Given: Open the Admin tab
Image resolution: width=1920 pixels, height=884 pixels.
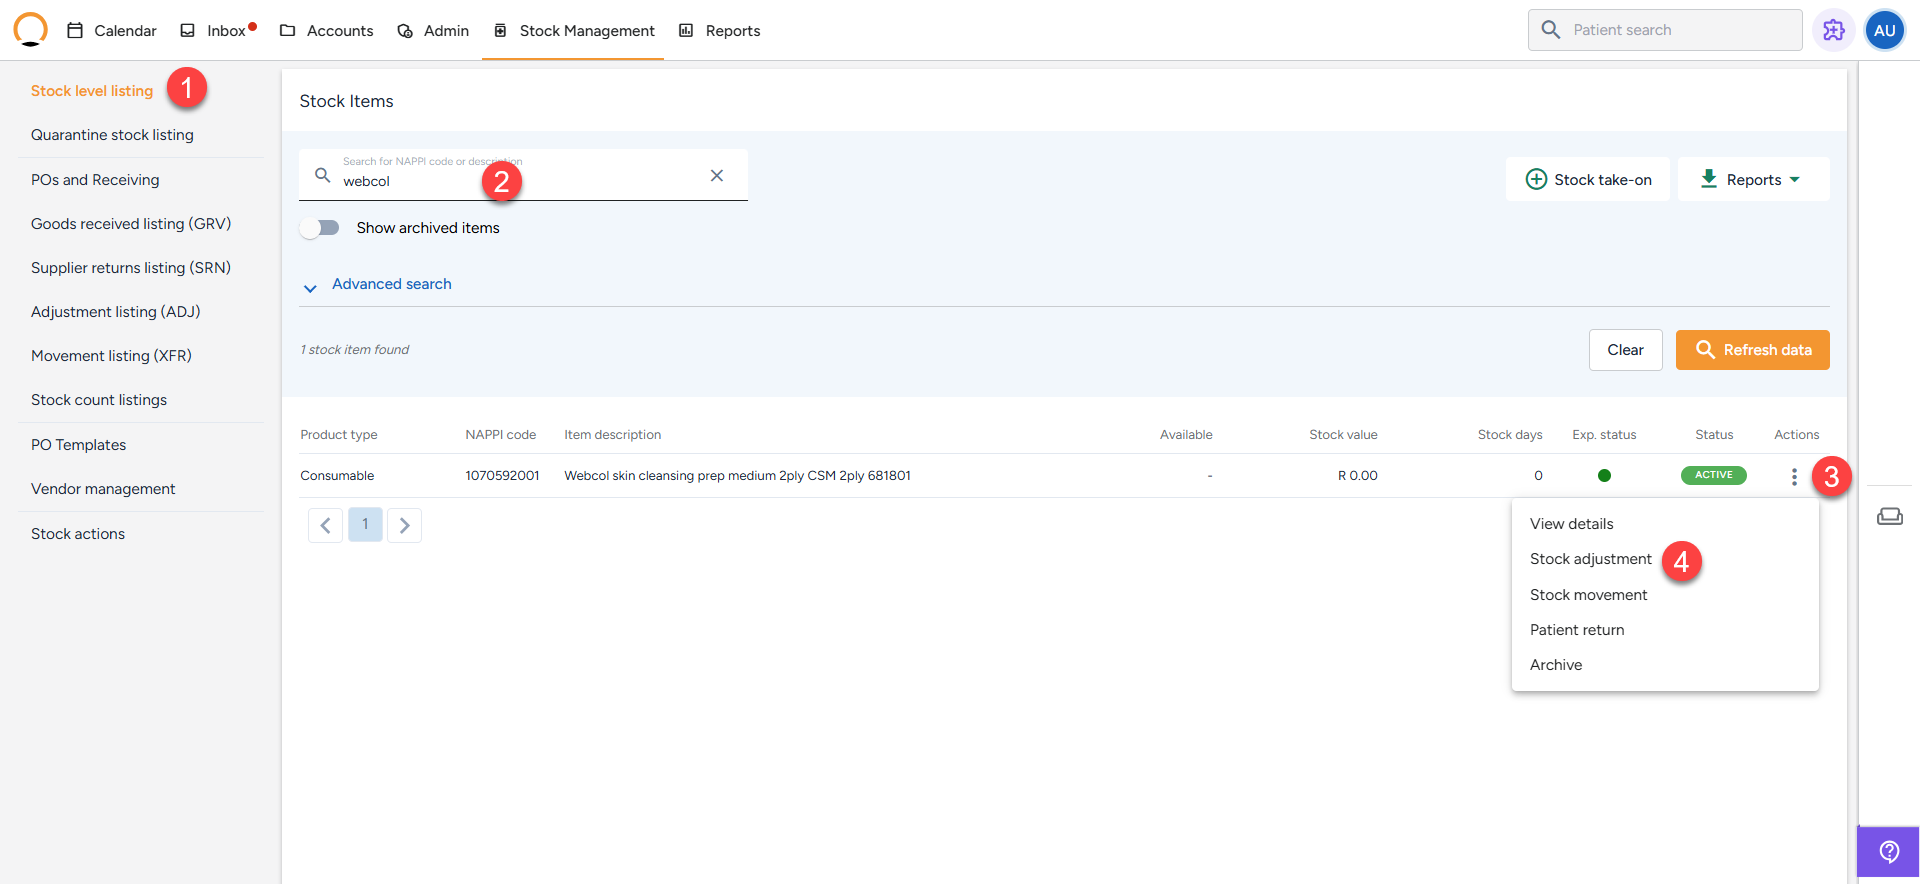Looking at the screenshot, I should click(x=433, y=31).
